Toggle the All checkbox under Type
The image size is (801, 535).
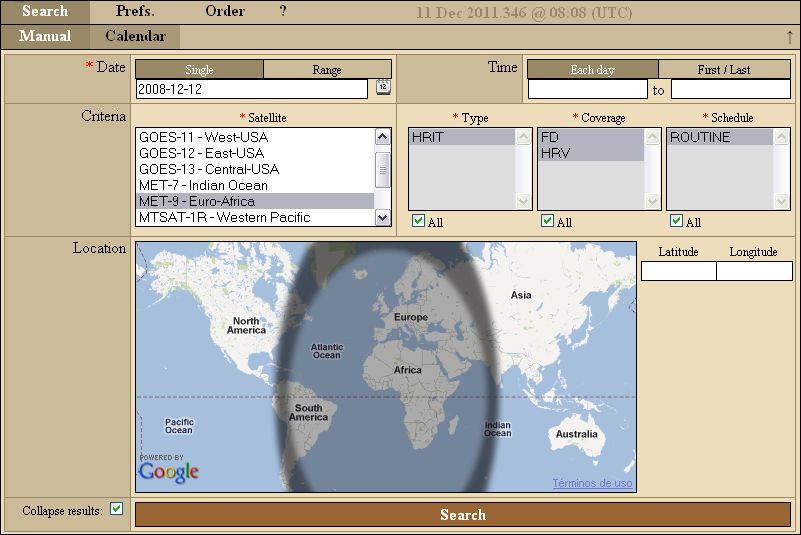click(418, 221)
